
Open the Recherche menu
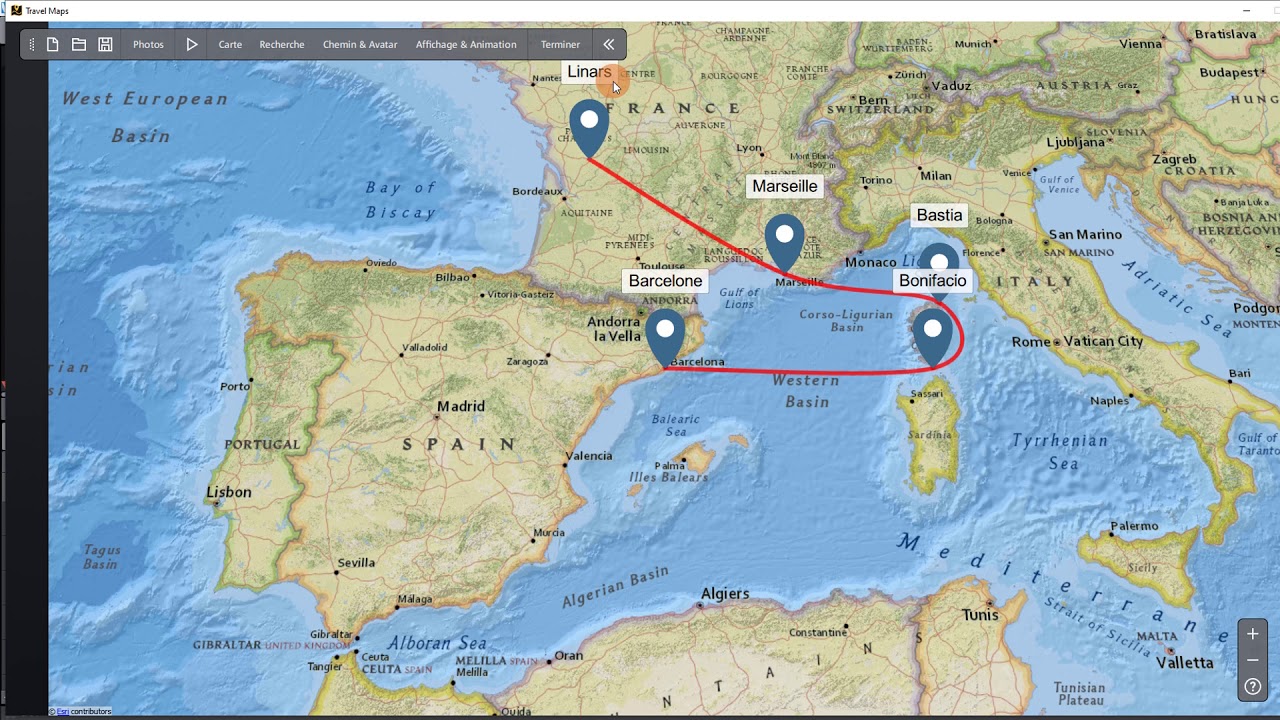click(282, 44)
